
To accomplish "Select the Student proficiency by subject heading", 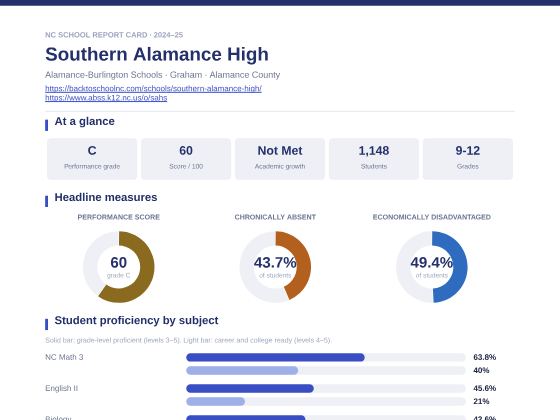I will 136,320.
